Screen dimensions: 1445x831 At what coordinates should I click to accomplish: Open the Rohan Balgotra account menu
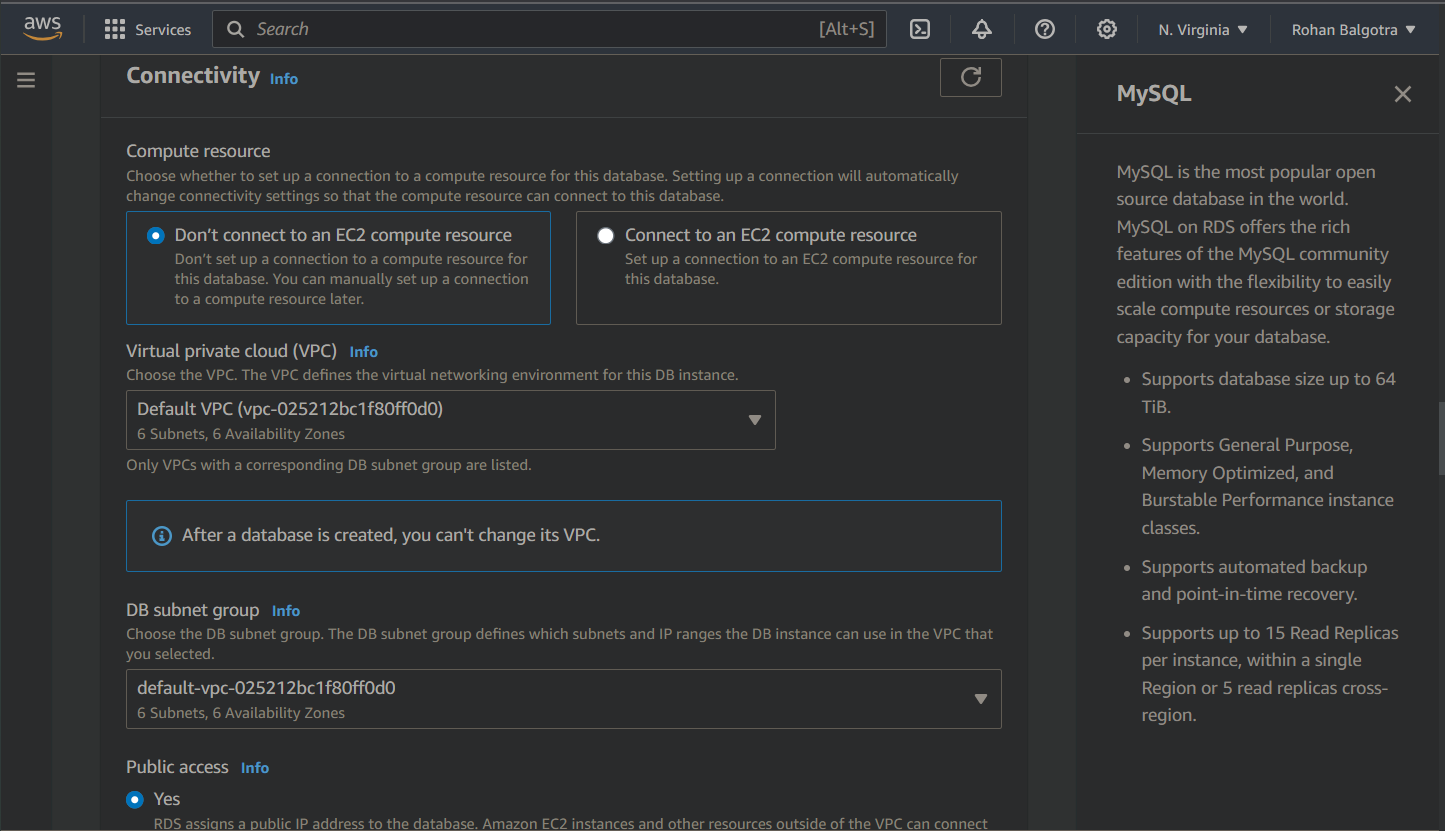click(1354, 30)
